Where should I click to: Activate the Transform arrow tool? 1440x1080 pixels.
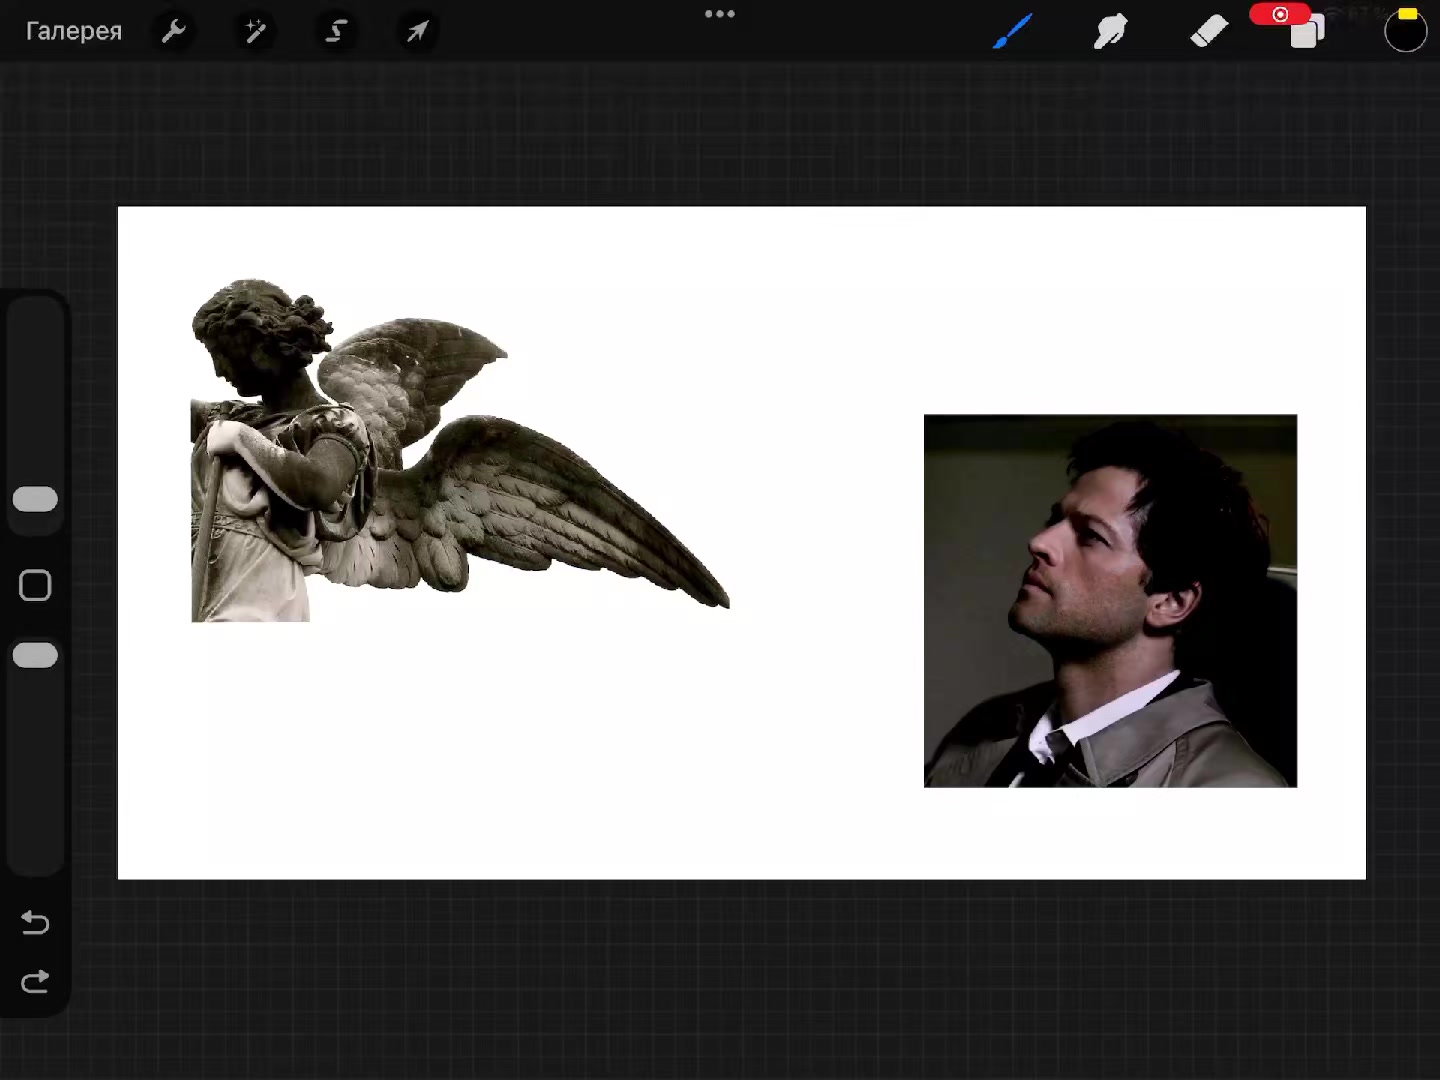pos(417,31)
